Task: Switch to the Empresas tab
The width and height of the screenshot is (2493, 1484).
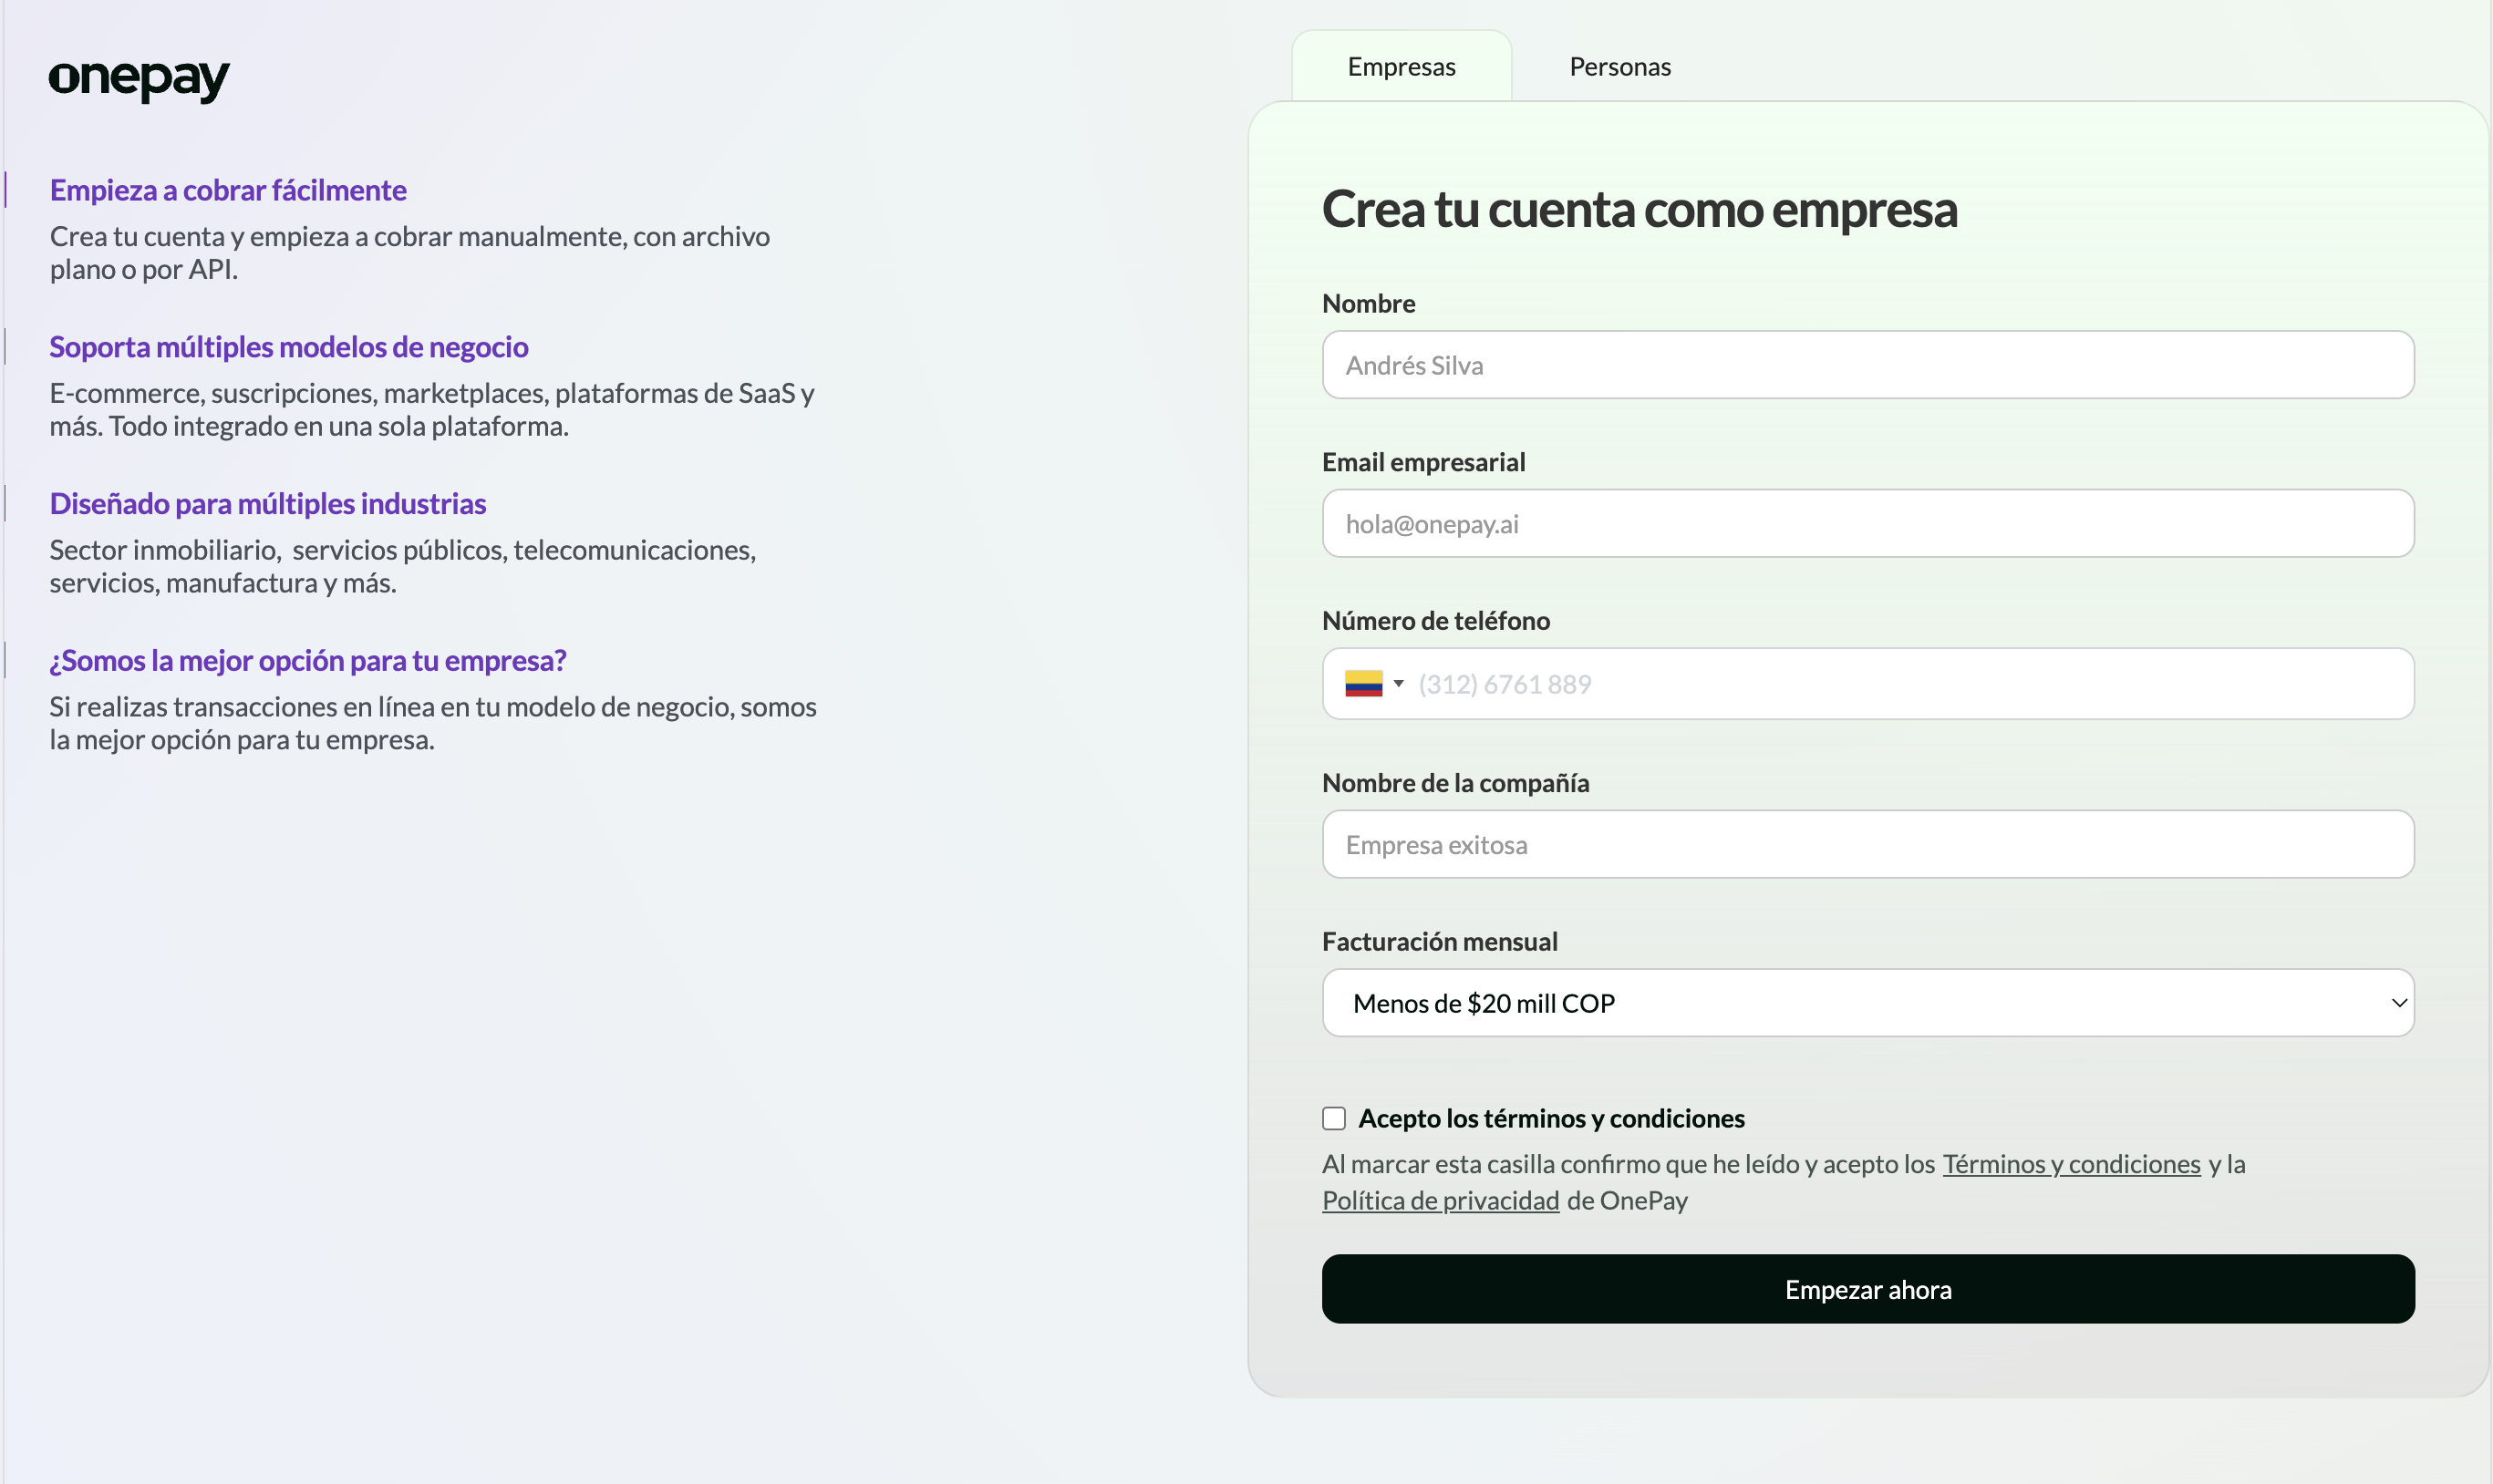Action: (1401, 67)
